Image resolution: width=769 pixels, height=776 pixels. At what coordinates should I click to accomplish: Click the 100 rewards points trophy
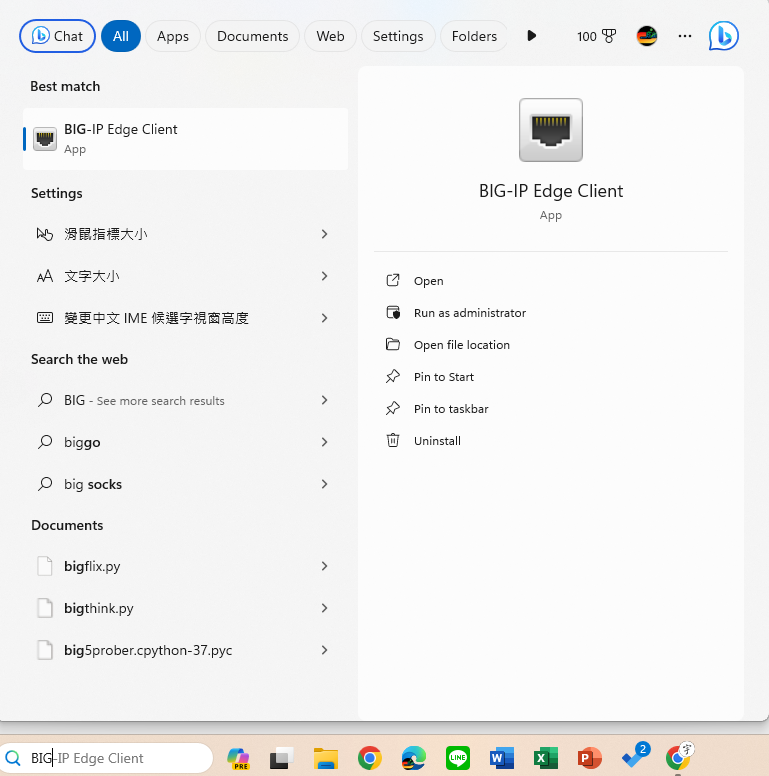[x=596, y=36]
